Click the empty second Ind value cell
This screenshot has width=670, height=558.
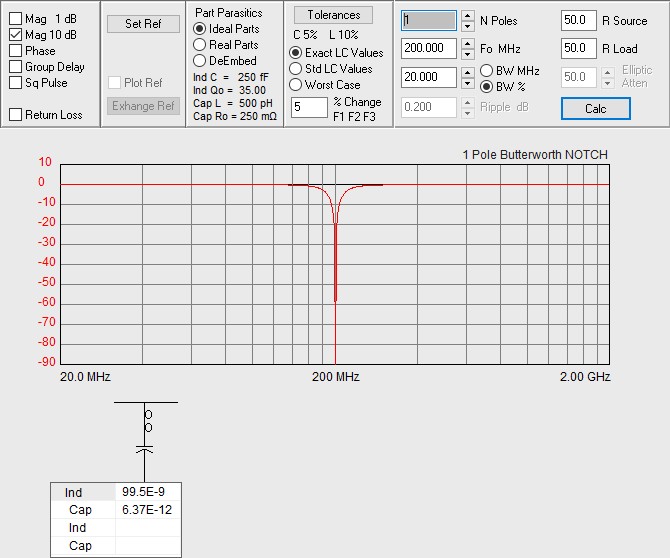[x=148, y=528]
